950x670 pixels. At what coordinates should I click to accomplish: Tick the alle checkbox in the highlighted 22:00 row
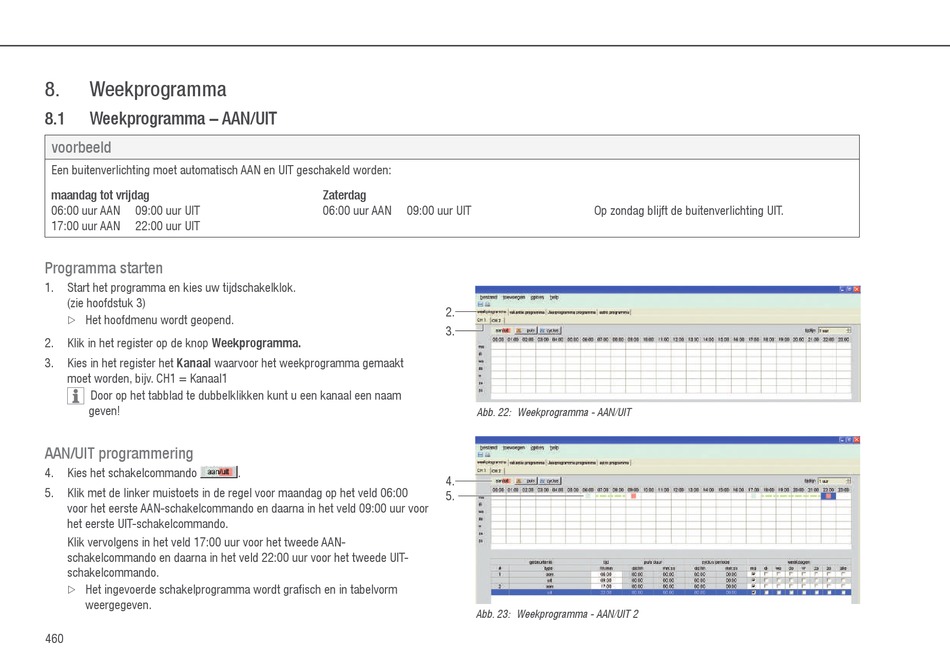[x=843, y=592]
